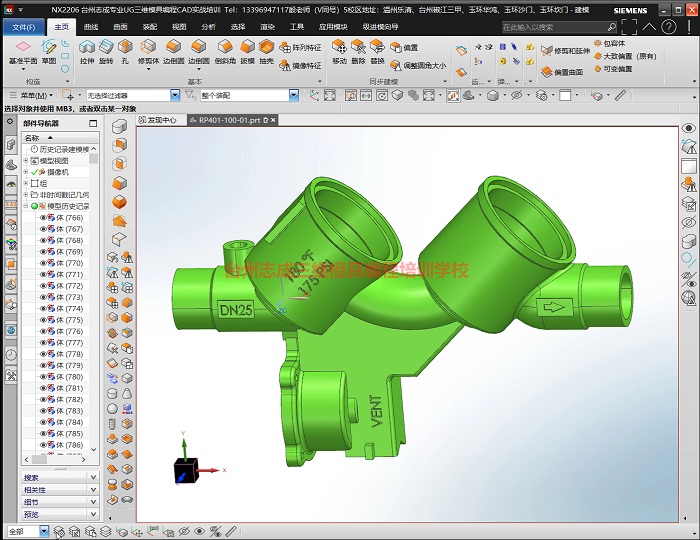Click the 包容体 button

(x=609, y=43)
